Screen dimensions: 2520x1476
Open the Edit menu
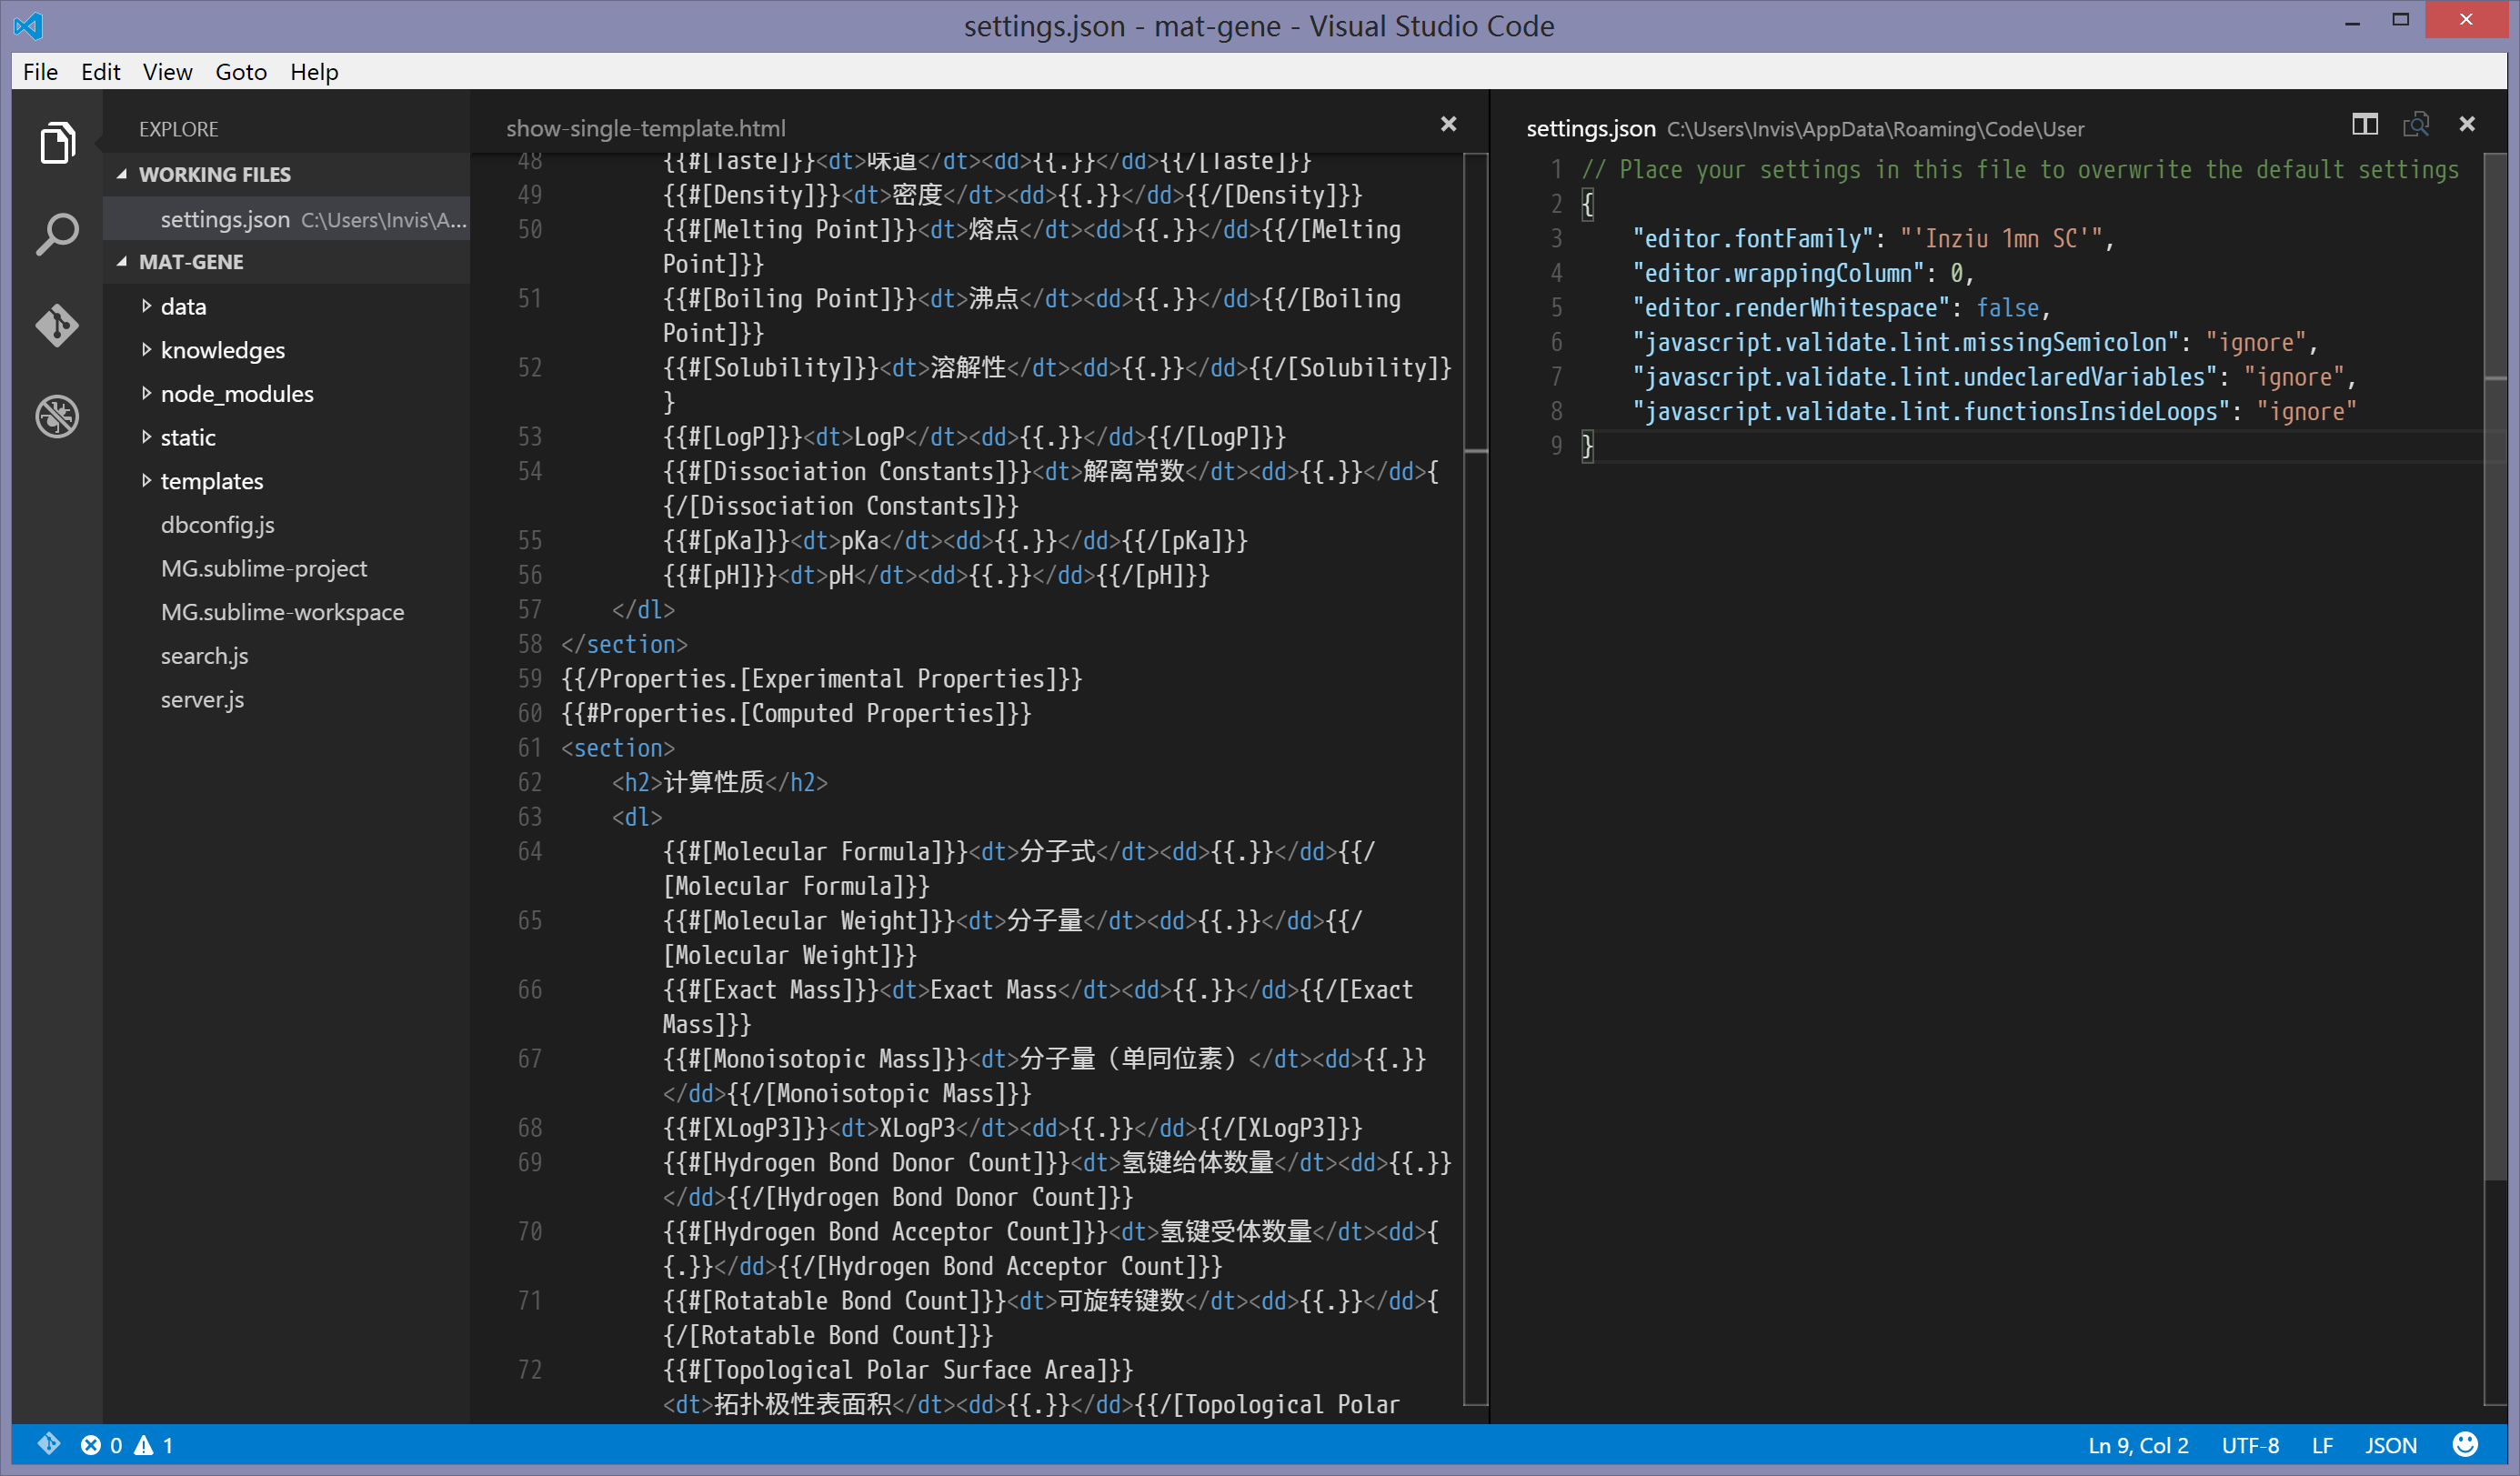(x=100, y=72)
